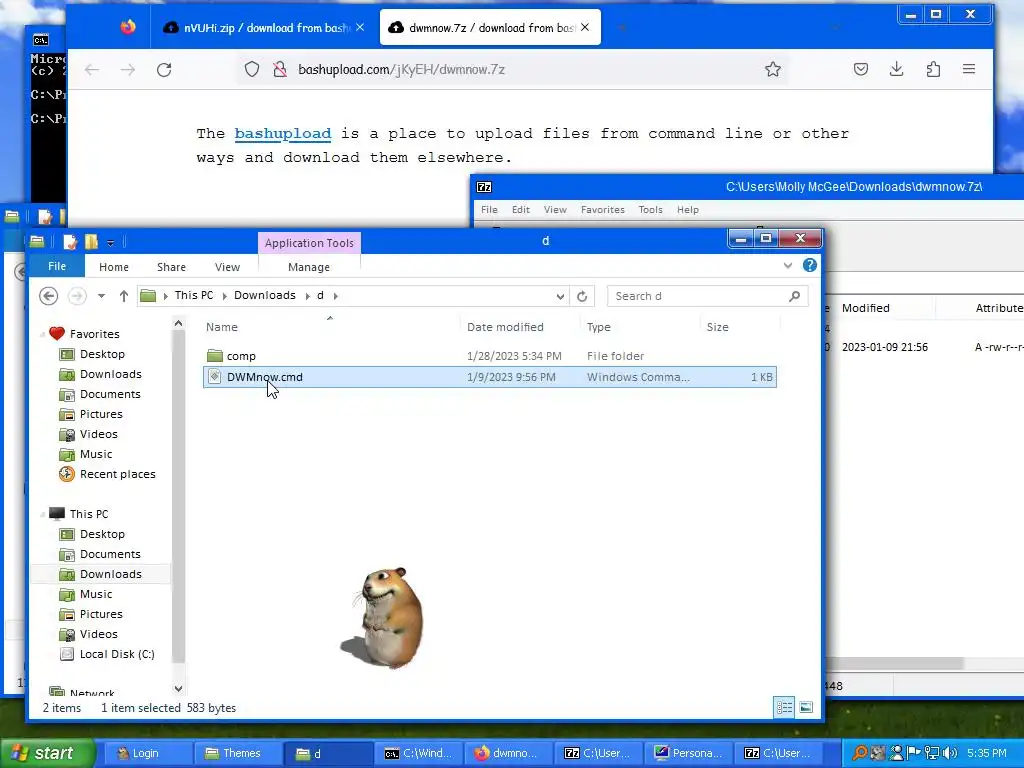Open Favorites Desktop in sidebar
Screen dimensions: 1024x768
click(x=102, y=354)
